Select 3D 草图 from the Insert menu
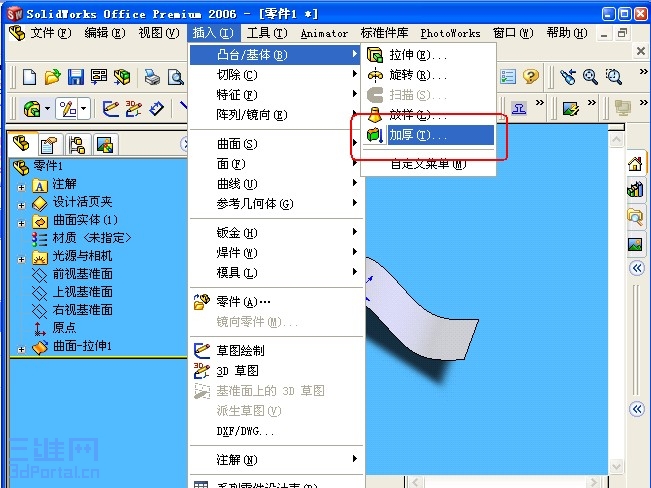651x488 pixels. (x=276, y=370)
